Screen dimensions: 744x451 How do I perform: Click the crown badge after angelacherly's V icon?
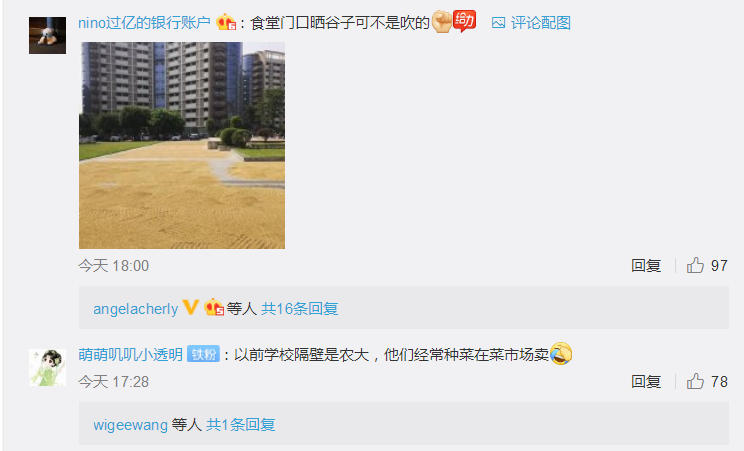(214, 307)
